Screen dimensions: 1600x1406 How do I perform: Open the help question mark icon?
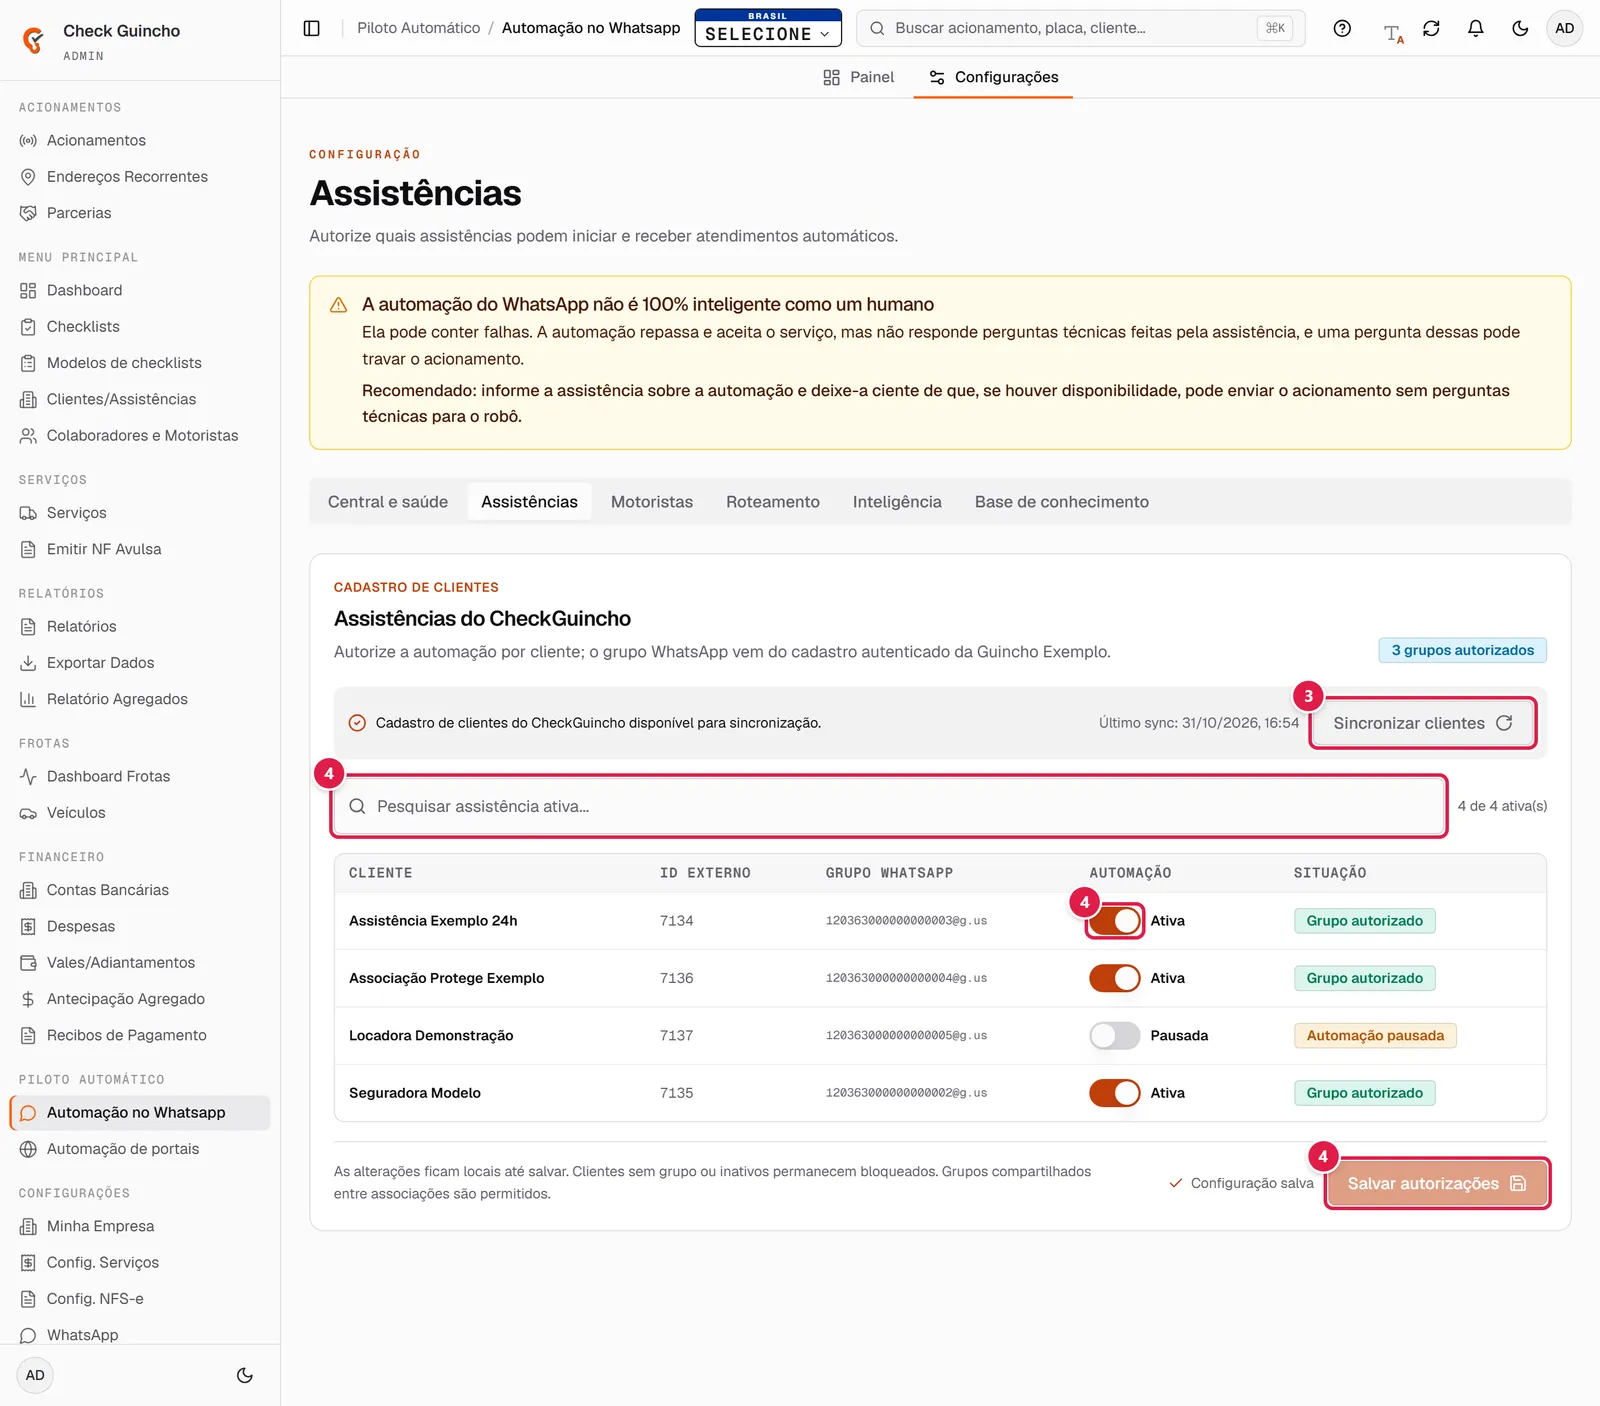(x=1342, y=28)
